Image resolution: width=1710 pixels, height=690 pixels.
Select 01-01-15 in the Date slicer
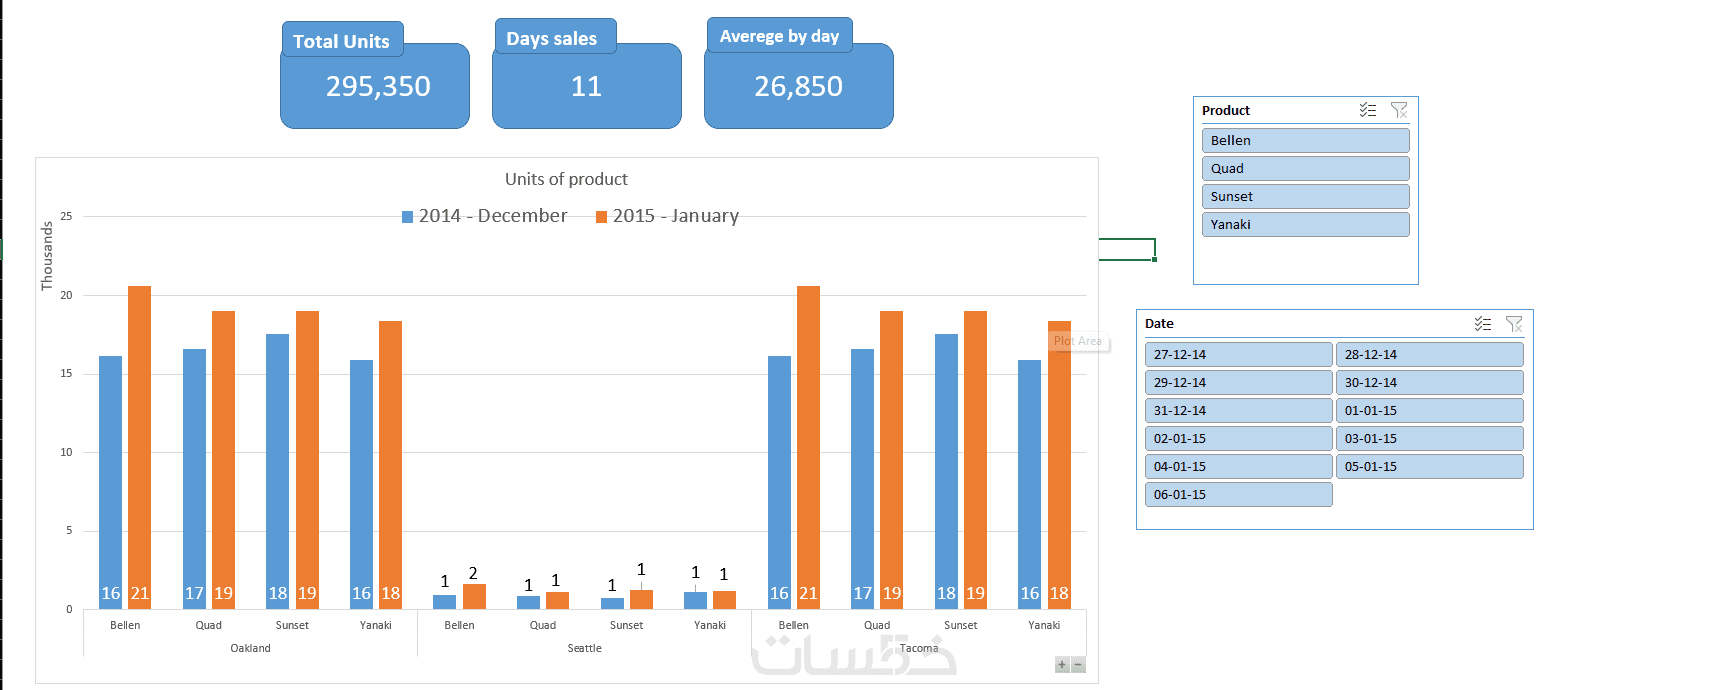click(1429, 411)
